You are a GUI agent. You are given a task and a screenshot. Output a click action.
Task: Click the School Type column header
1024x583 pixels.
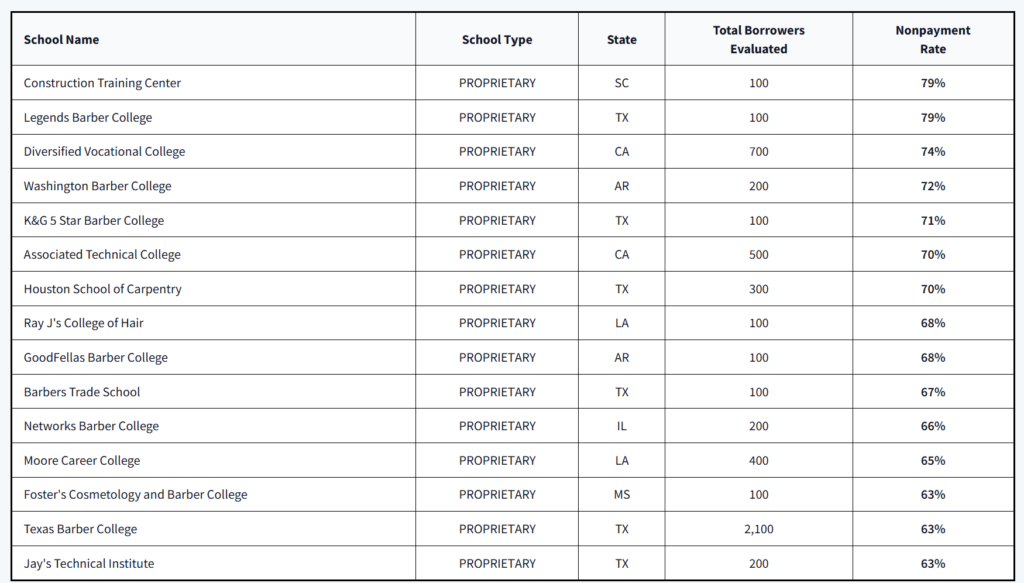[497, 39]
